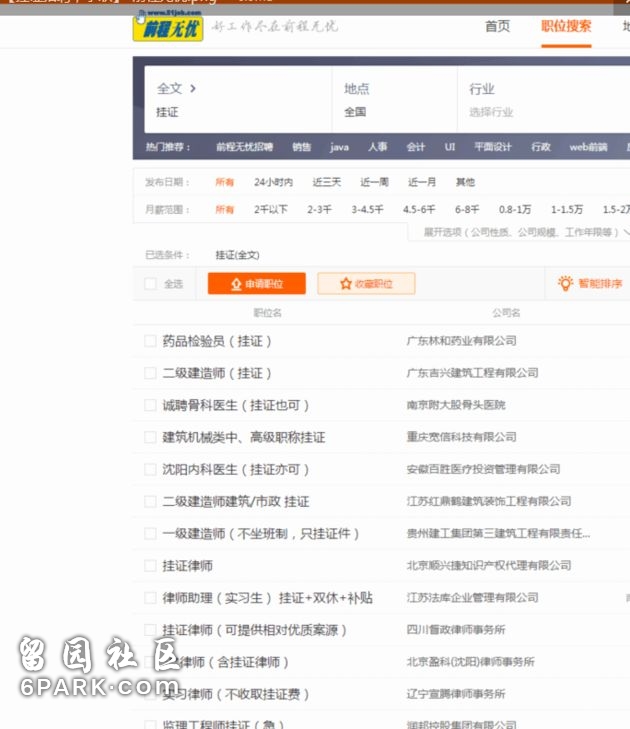The width and height of the screenshot is (630, 729).
Task: Open company 广东林和药业有限公司
Action: pos(462,341)
